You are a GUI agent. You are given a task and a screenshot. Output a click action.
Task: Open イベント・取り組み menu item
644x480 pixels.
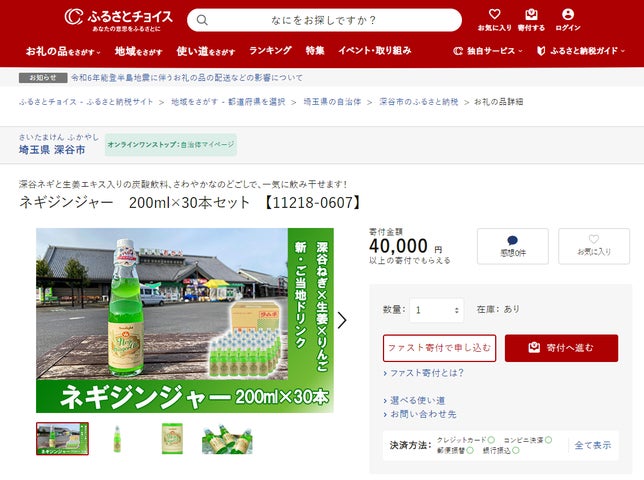tap(375, 51)
